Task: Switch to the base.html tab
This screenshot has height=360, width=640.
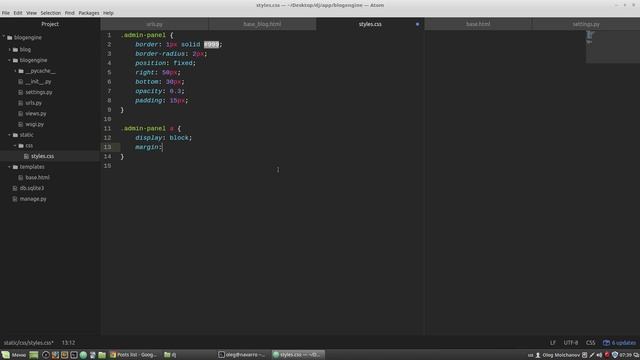Action: (478, 24)
